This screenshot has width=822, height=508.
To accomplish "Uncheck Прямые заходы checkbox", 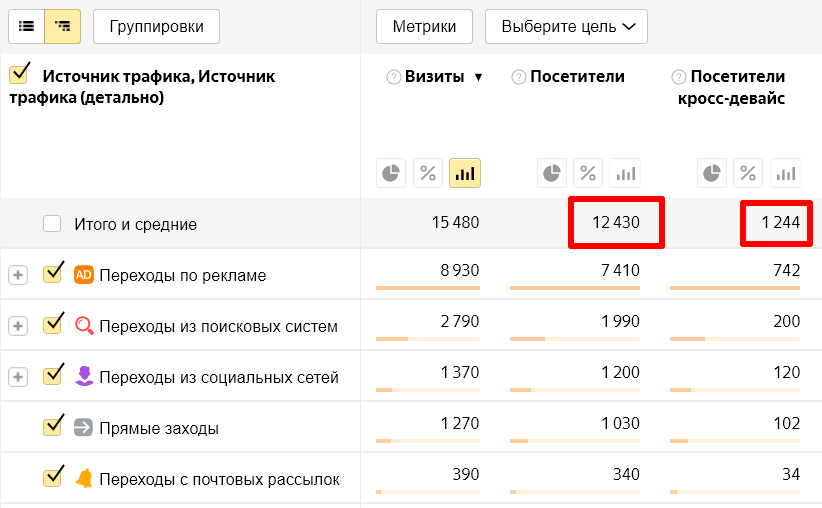I will [x=53, y=427].
